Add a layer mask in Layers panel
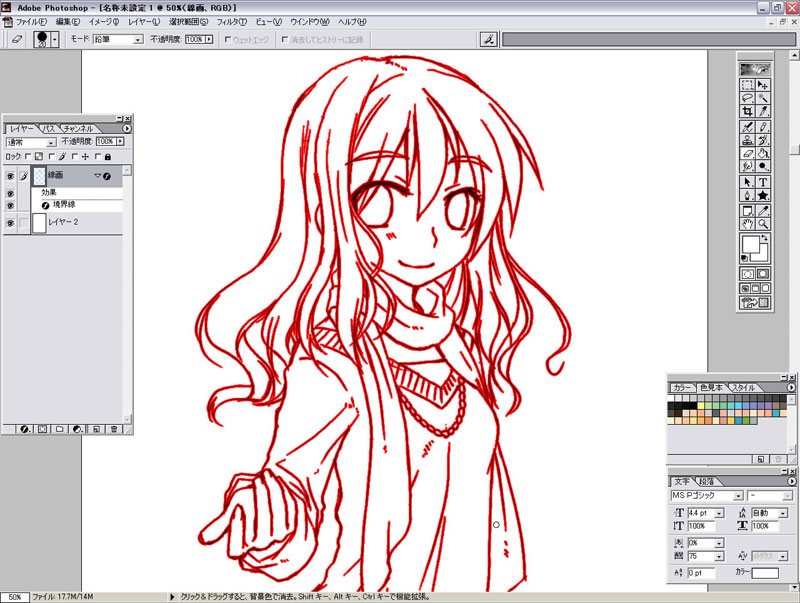The image size is (800, 603). (42, 429)
